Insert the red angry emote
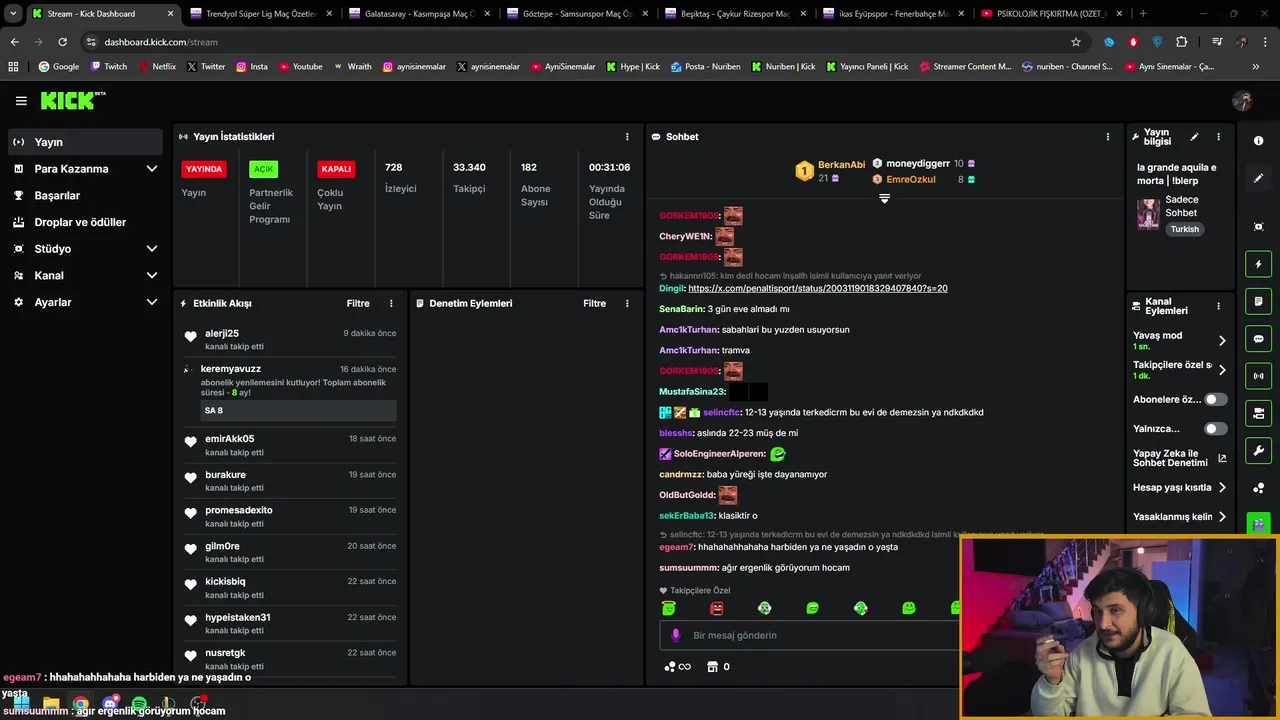Screen dimensions: 1280x720 click(716, 608)
